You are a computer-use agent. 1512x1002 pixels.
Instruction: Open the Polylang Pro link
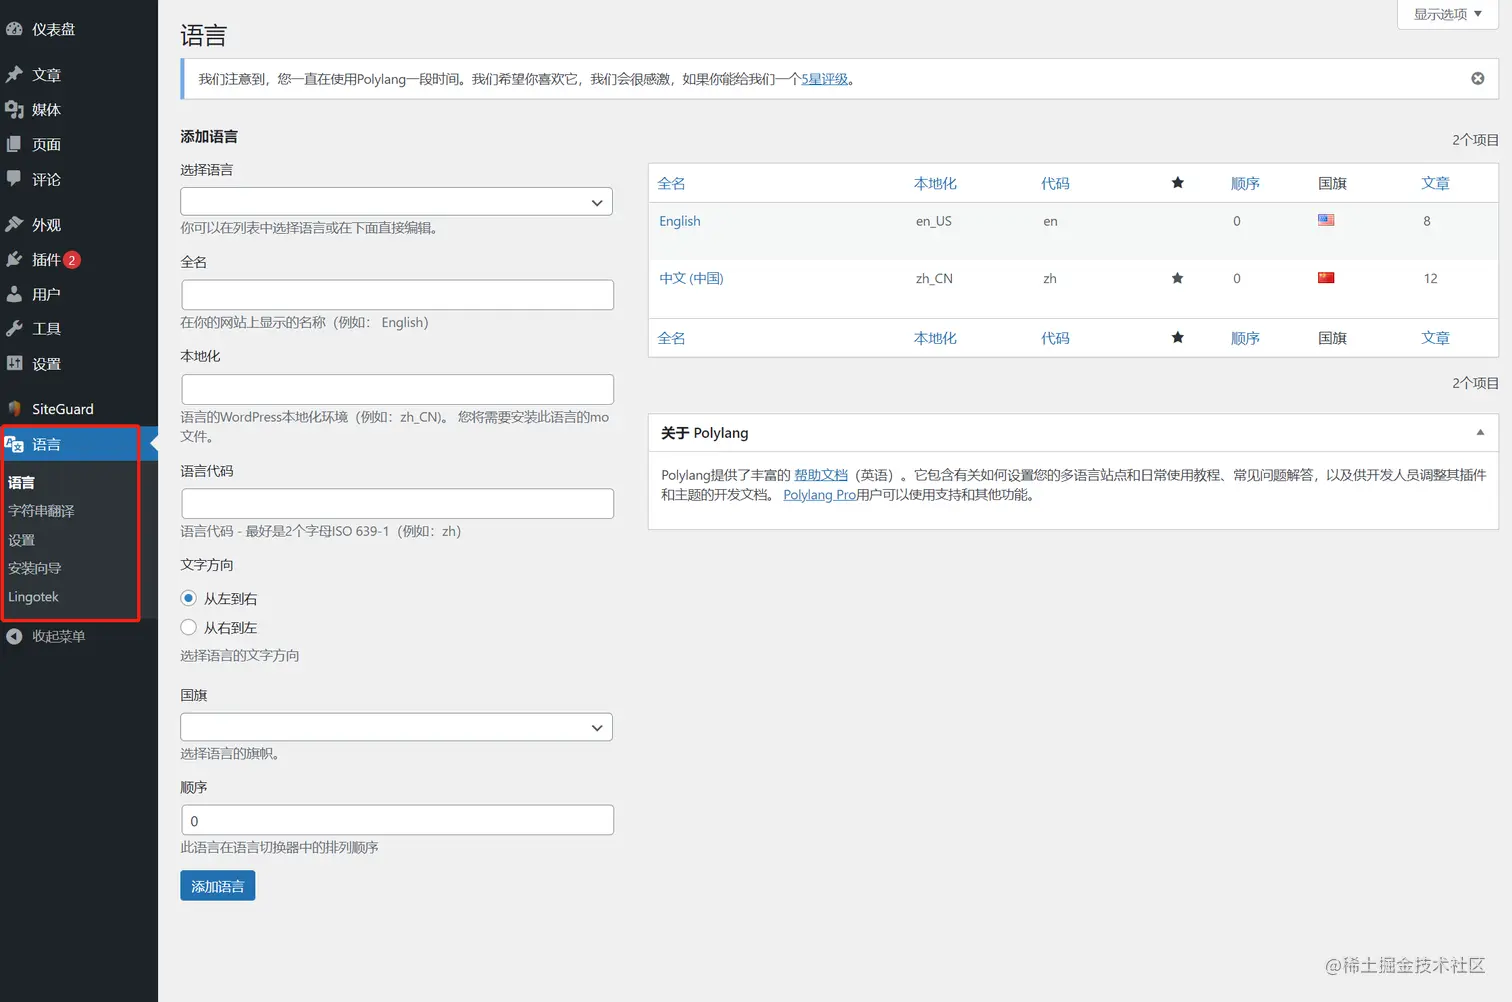820,495
